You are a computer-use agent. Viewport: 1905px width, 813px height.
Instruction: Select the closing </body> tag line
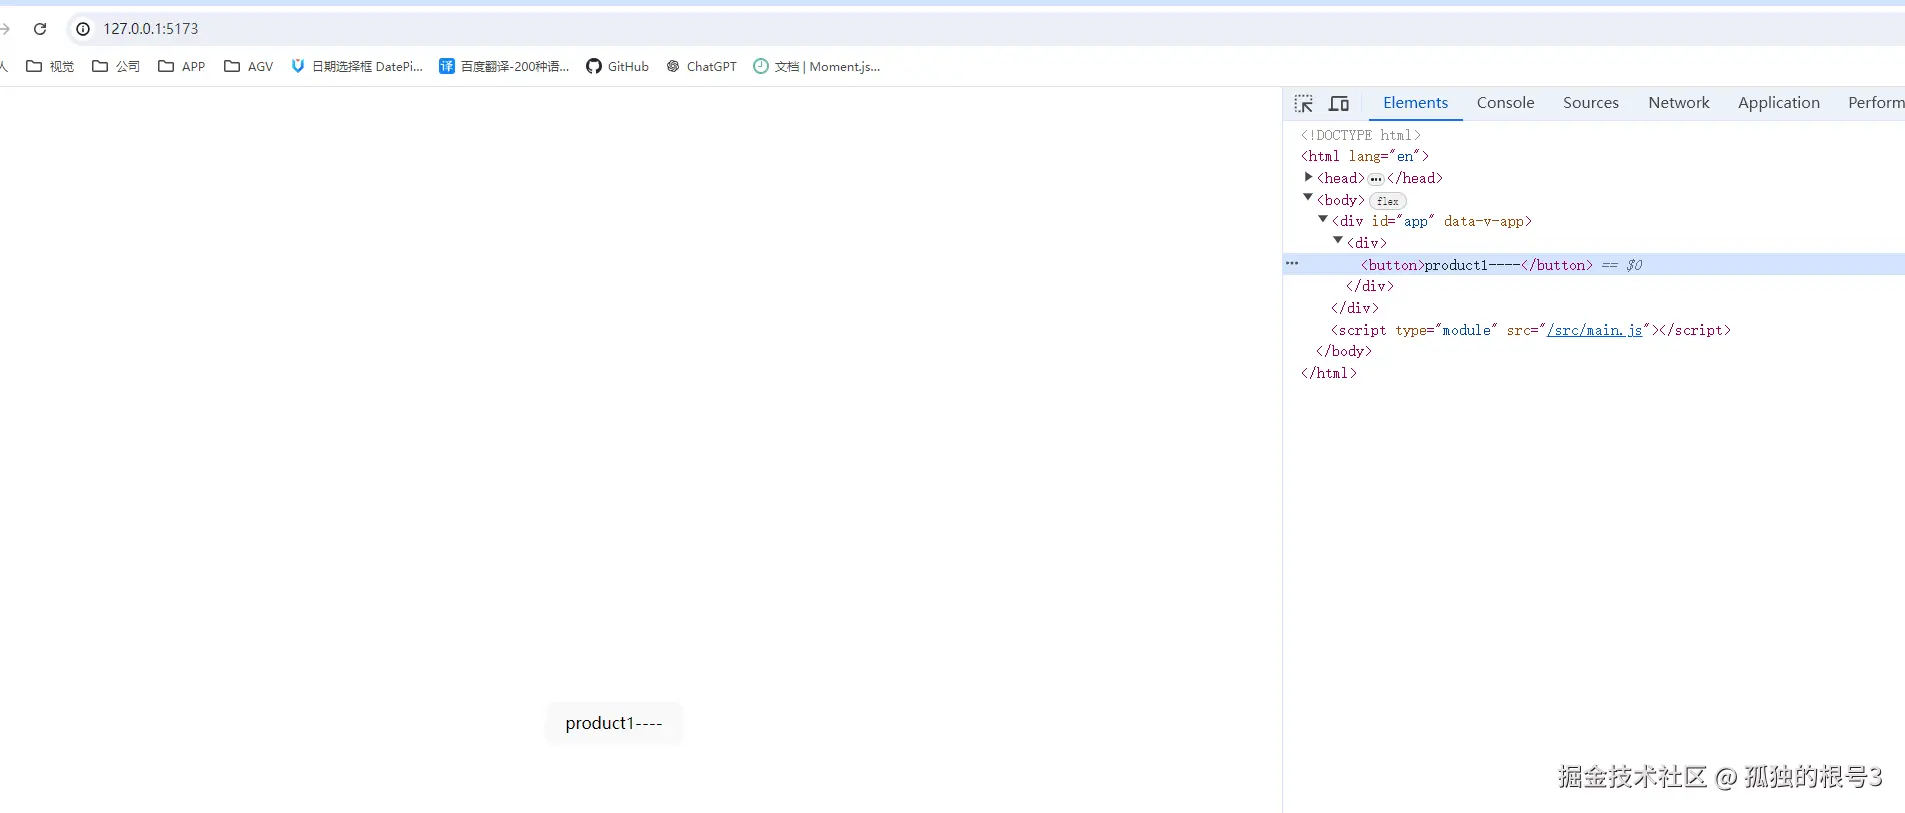click(x=1344, y=351)
